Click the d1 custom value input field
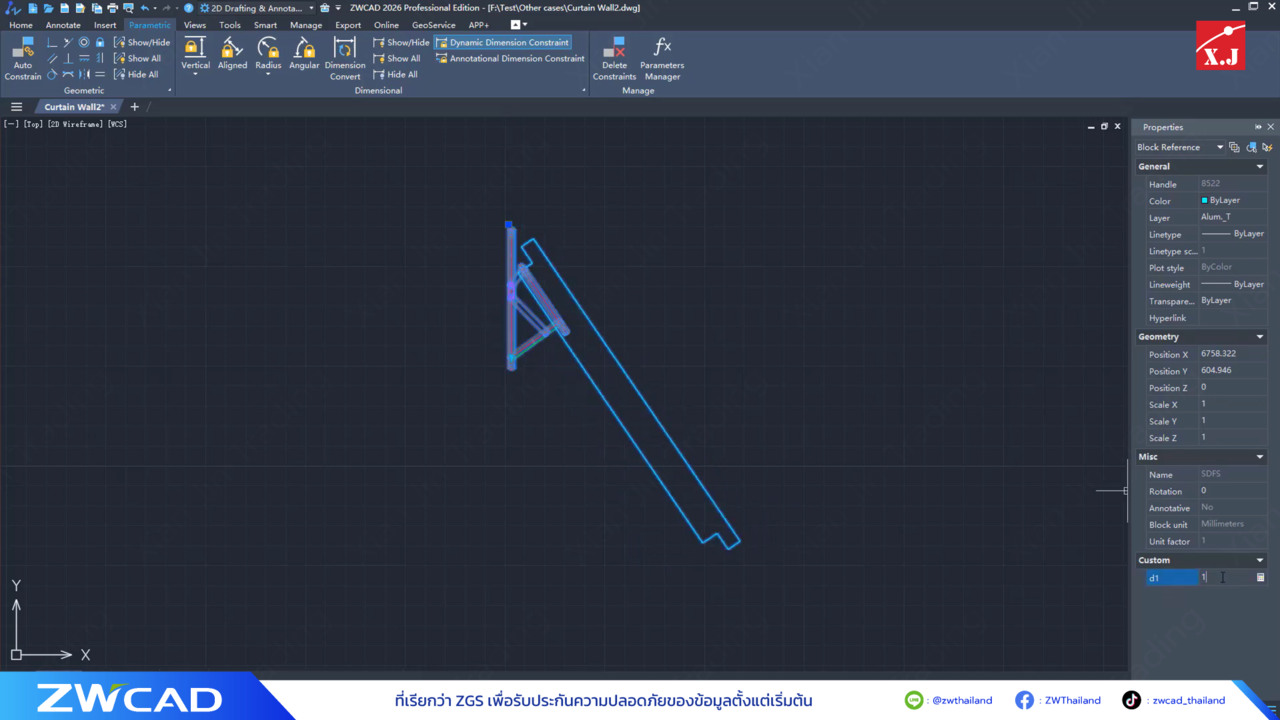The height and width of the screenshot is (720, 1280). [1226, 577]
